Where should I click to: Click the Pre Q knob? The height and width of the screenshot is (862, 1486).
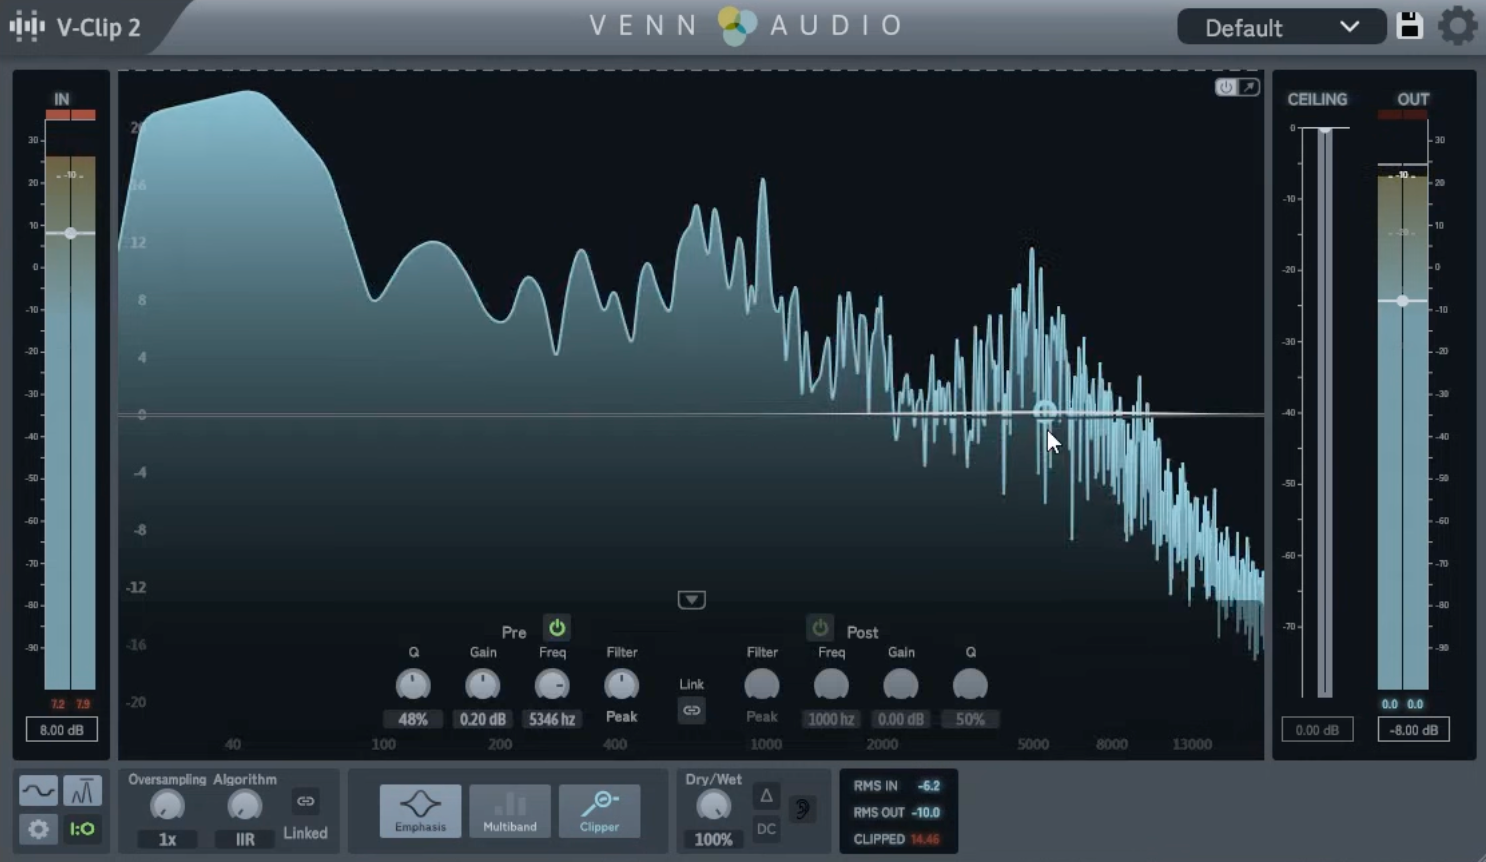coord(413,685)
